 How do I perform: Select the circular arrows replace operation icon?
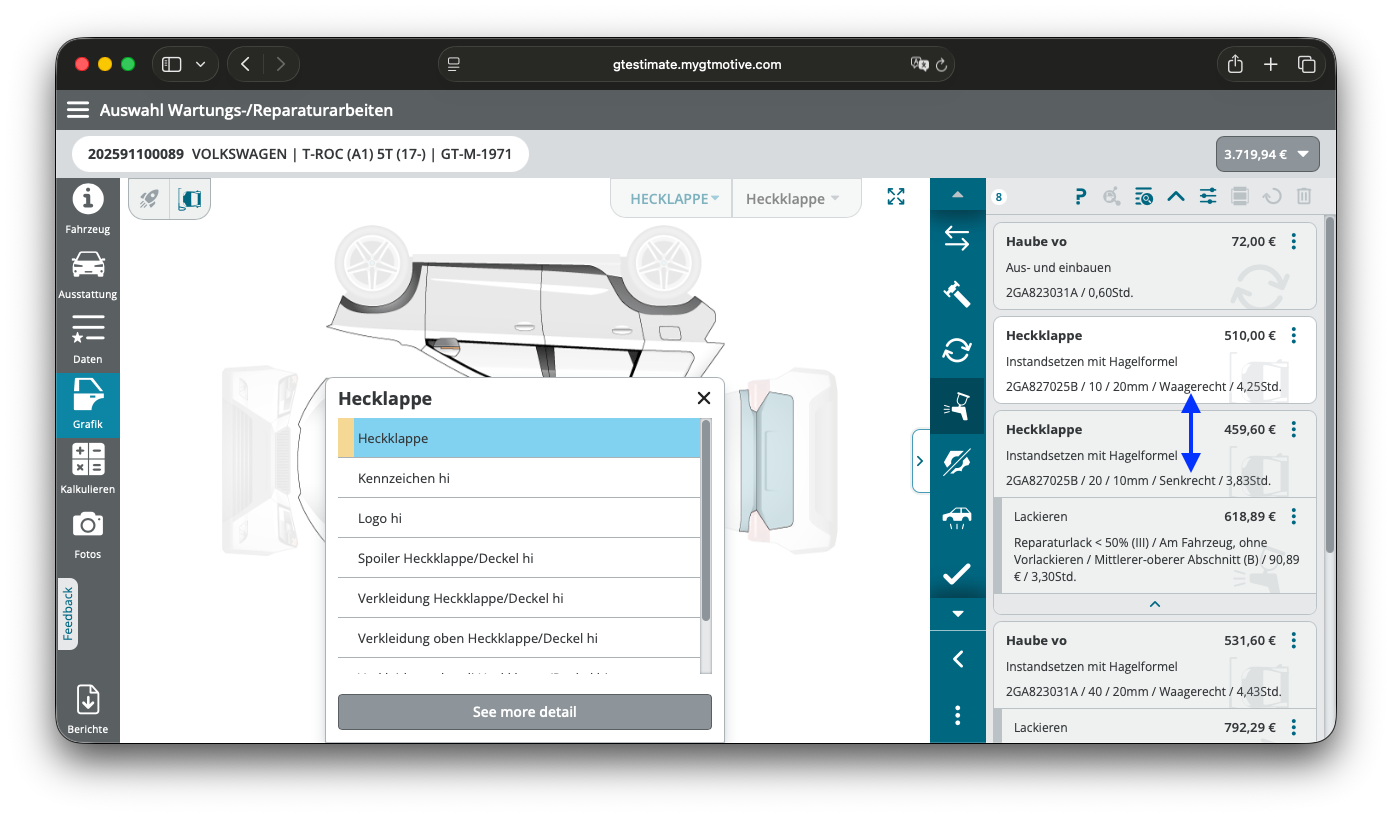coord(957,350)
